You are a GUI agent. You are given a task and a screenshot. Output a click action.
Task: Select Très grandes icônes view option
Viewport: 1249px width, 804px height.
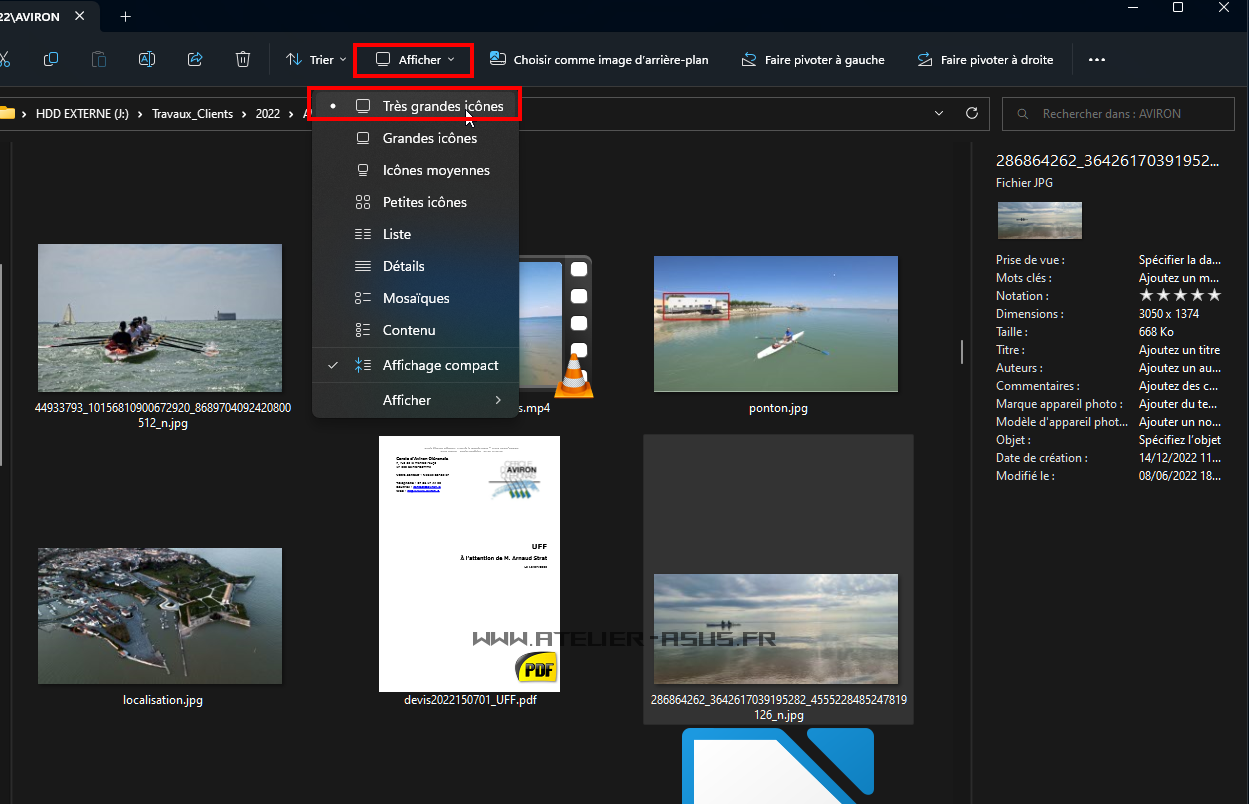442,106
